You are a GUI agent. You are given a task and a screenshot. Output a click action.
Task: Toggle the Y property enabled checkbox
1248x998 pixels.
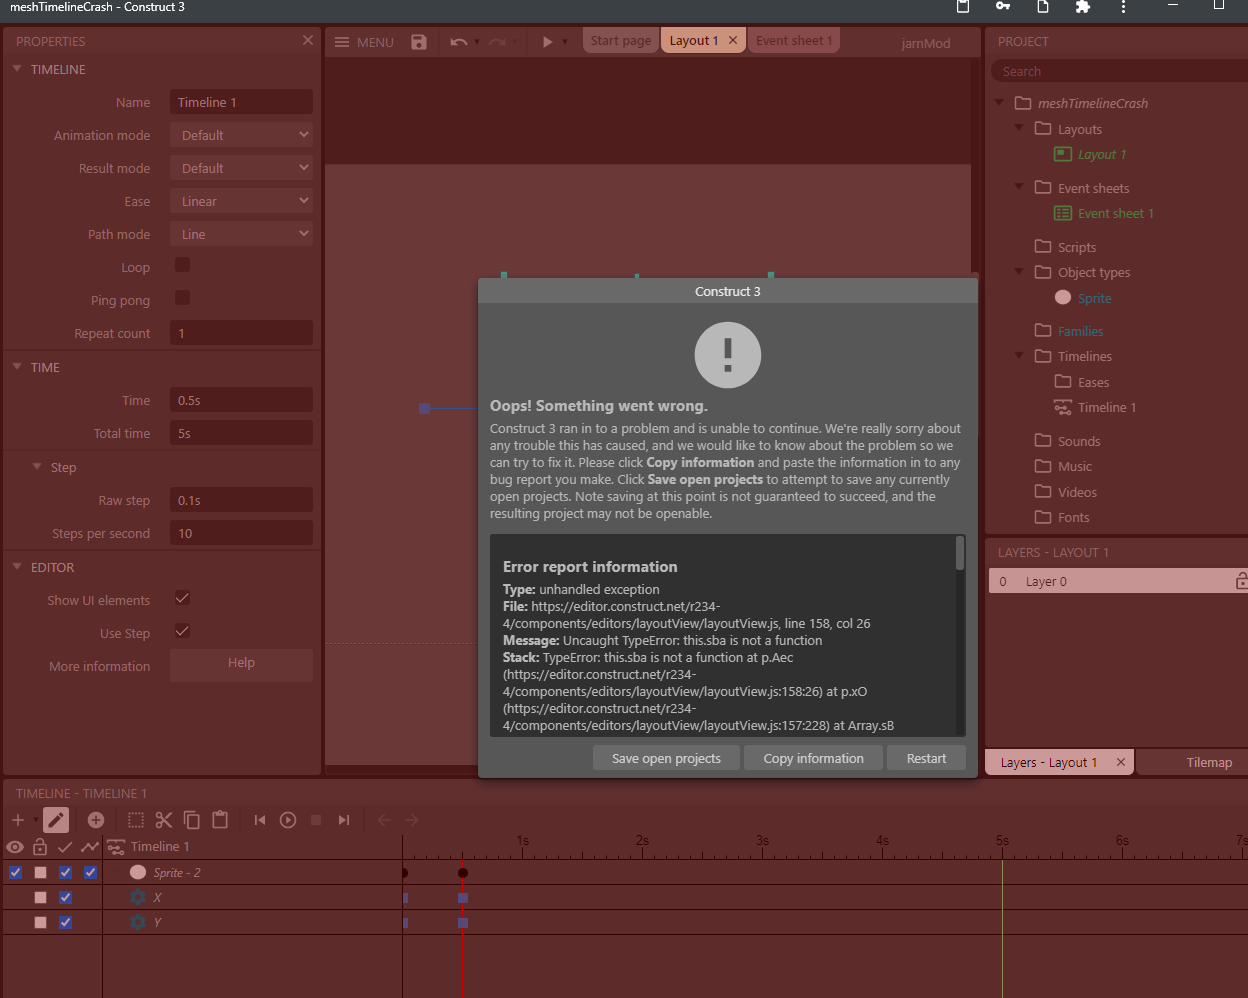click(x=65, y=922)
